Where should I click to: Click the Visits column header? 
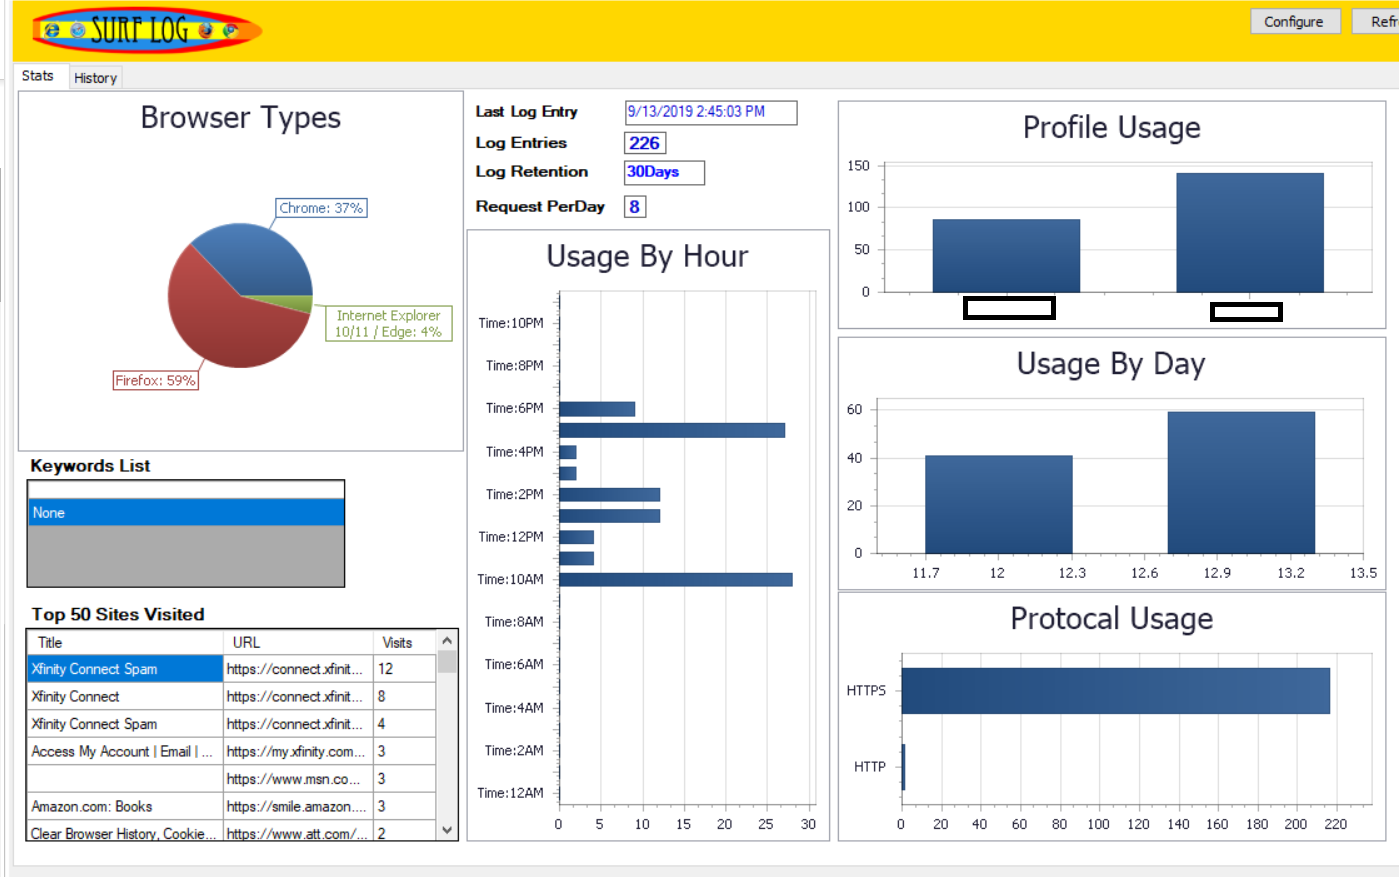pos(404,642)
